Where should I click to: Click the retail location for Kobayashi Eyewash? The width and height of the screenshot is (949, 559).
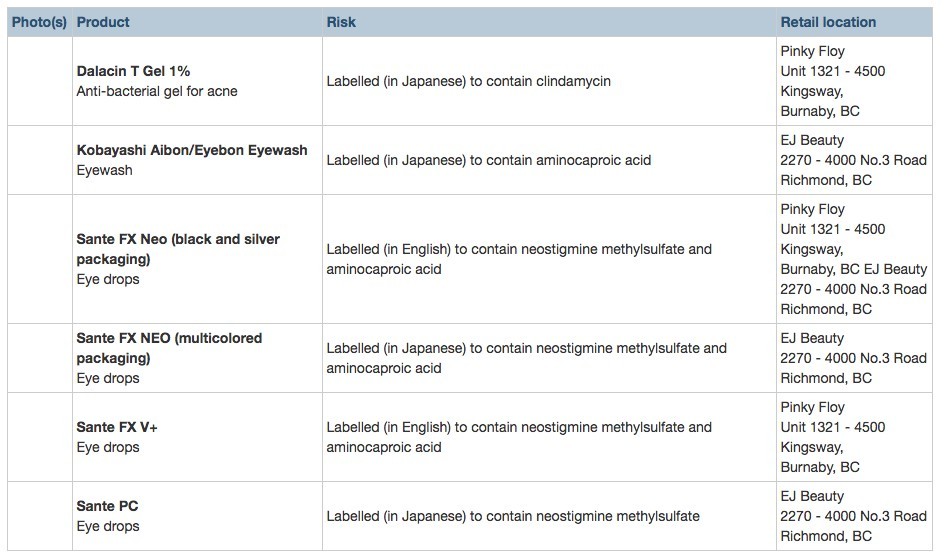(x=853, y=161)
